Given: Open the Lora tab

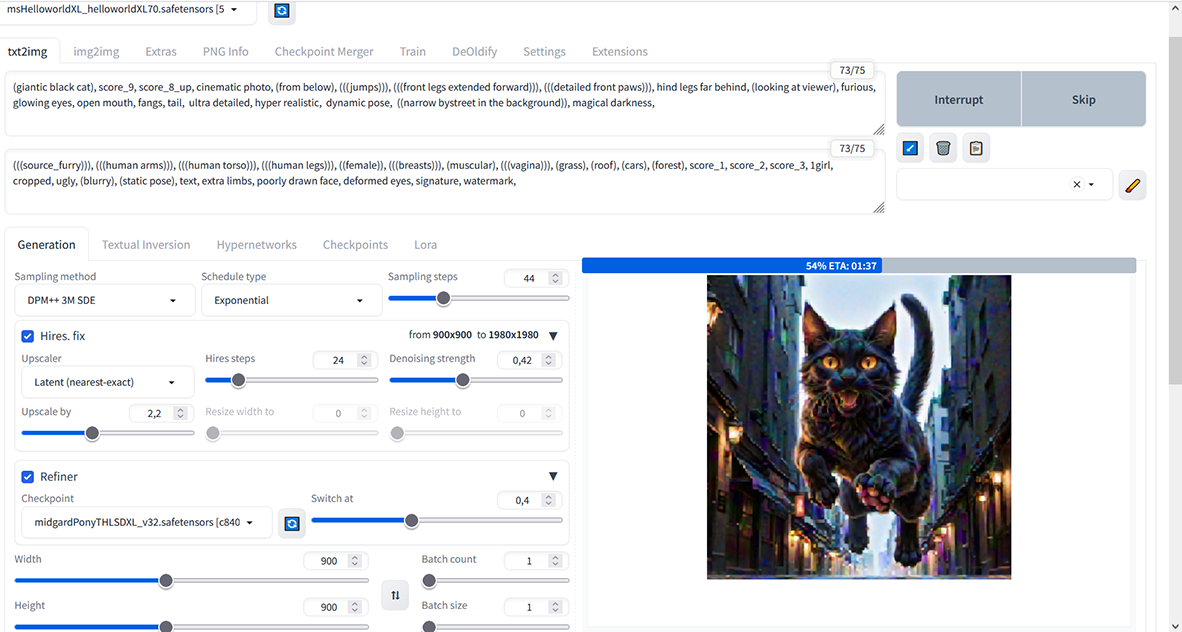Looking at the screenshot, I should click(x=425, y=245).
